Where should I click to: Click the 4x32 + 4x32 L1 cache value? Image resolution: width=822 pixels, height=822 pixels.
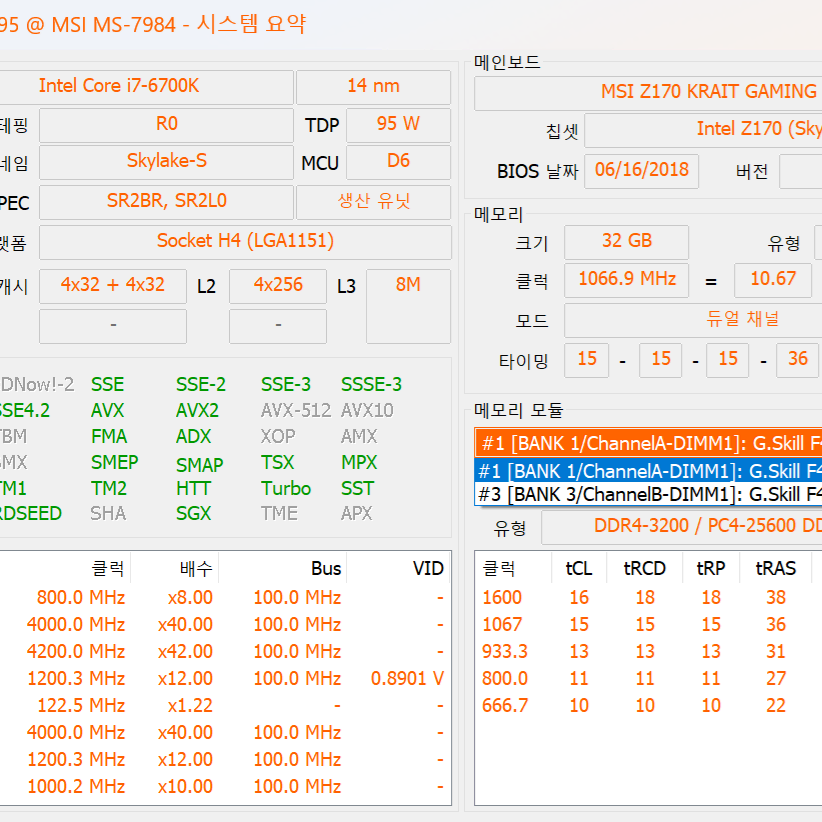(x=113, y=286)
